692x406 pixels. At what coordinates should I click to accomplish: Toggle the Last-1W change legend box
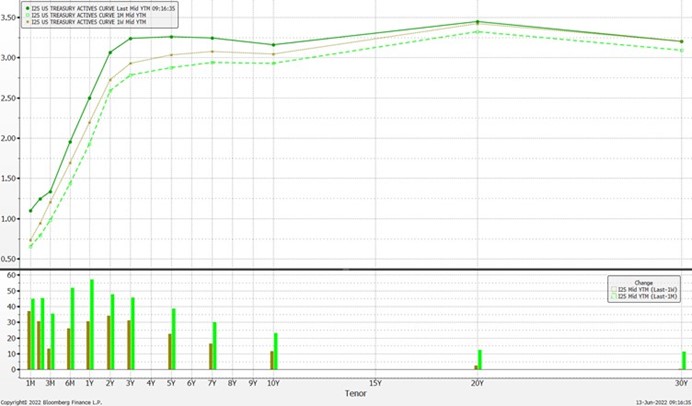(x=614, y=289)
